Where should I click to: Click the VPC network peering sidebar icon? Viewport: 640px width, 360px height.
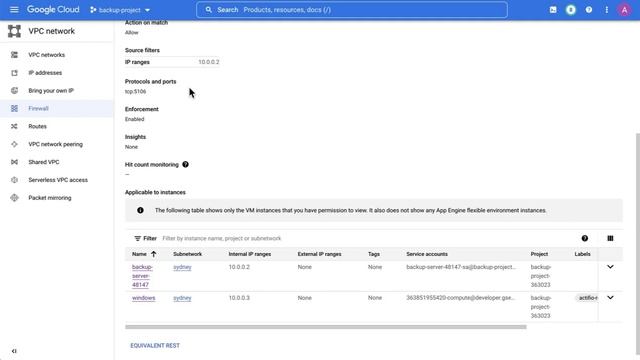(14, 144)
